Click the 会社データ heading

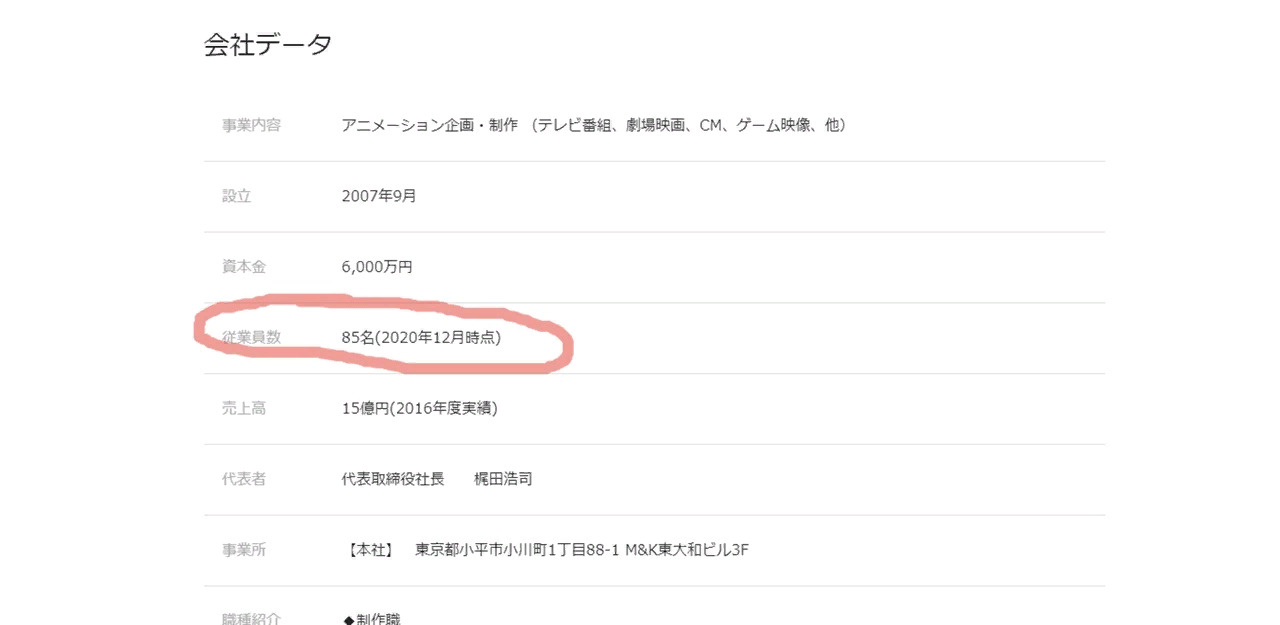(x=268, y=45)
